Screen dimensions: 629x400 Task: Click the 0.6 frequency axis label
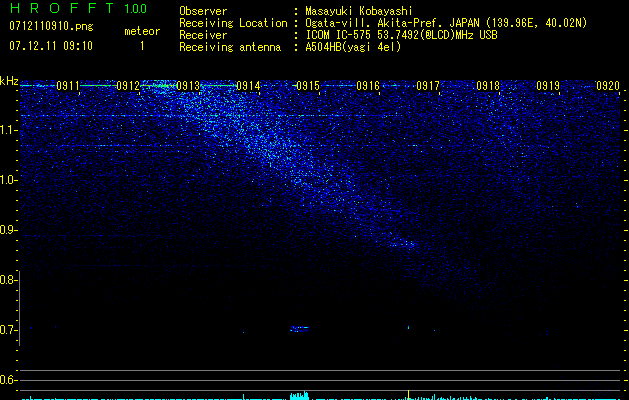[x=8, y=380]
